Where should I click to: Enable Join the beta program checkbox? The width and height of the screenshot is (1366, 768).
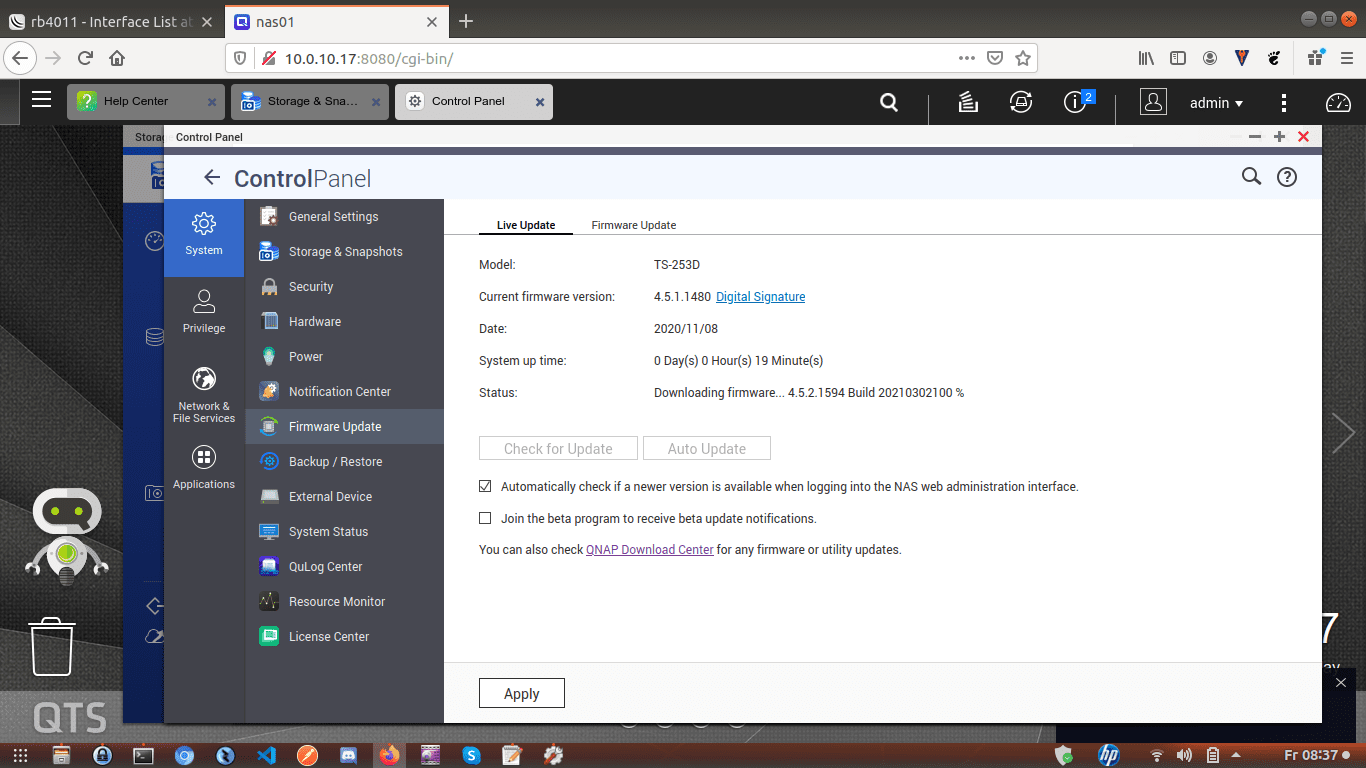point(485,518)
